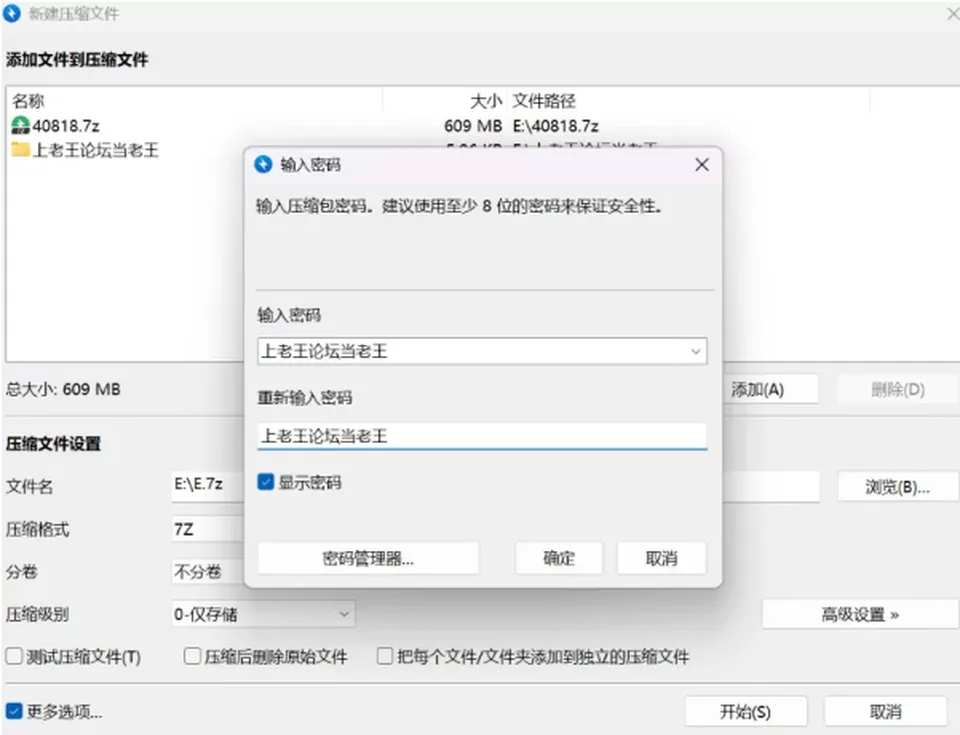
Task: Sort by the 名称 column header
Action: [196, 100]
